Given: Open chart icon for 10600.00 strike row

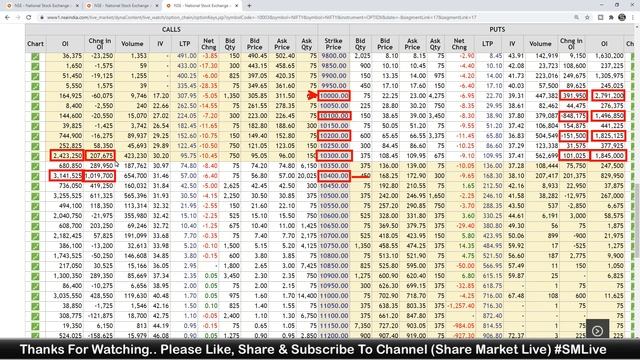Looking at the screenshot, I should coord(36,216).
